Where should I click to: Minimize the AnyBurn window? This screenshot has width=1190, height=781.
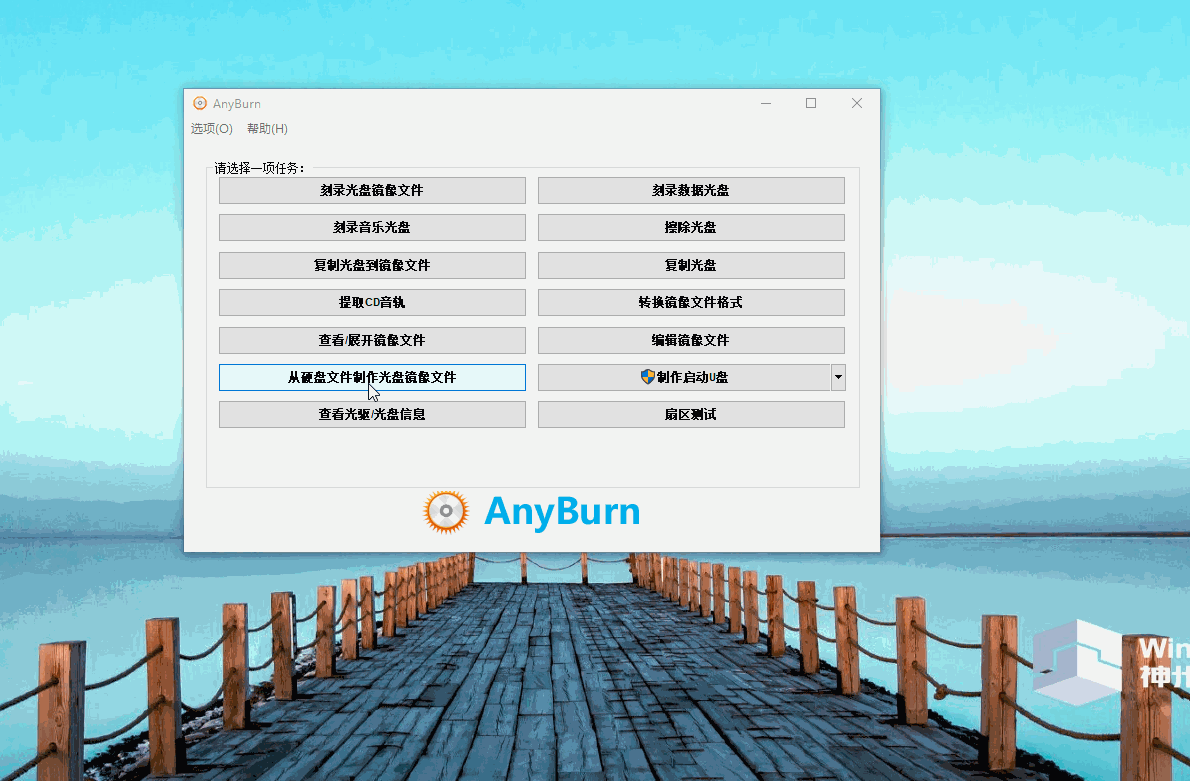point(766,103)
